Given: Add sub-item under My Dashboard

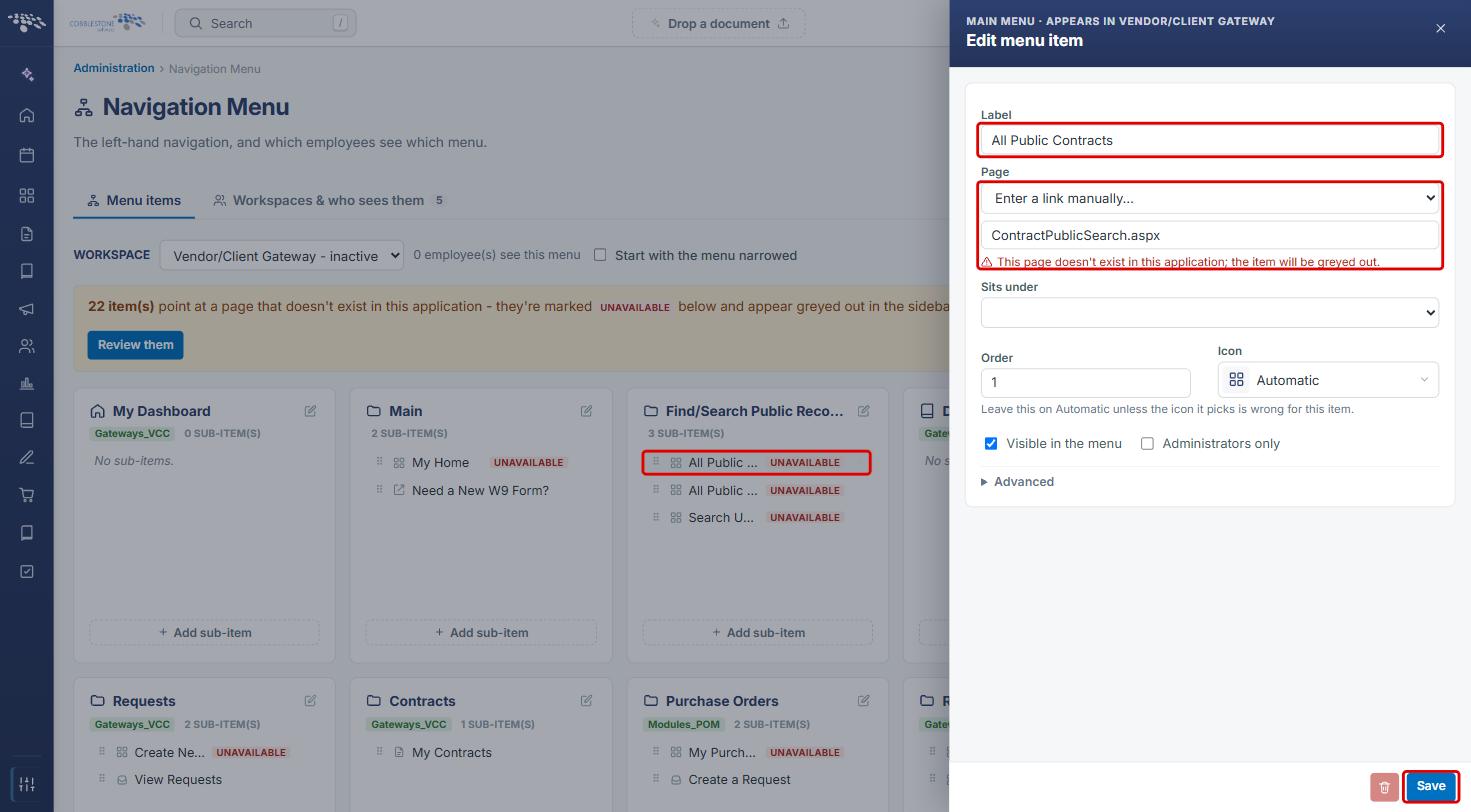Looking at the screenshot, I should pyautogui.click(x=205, y=633).
